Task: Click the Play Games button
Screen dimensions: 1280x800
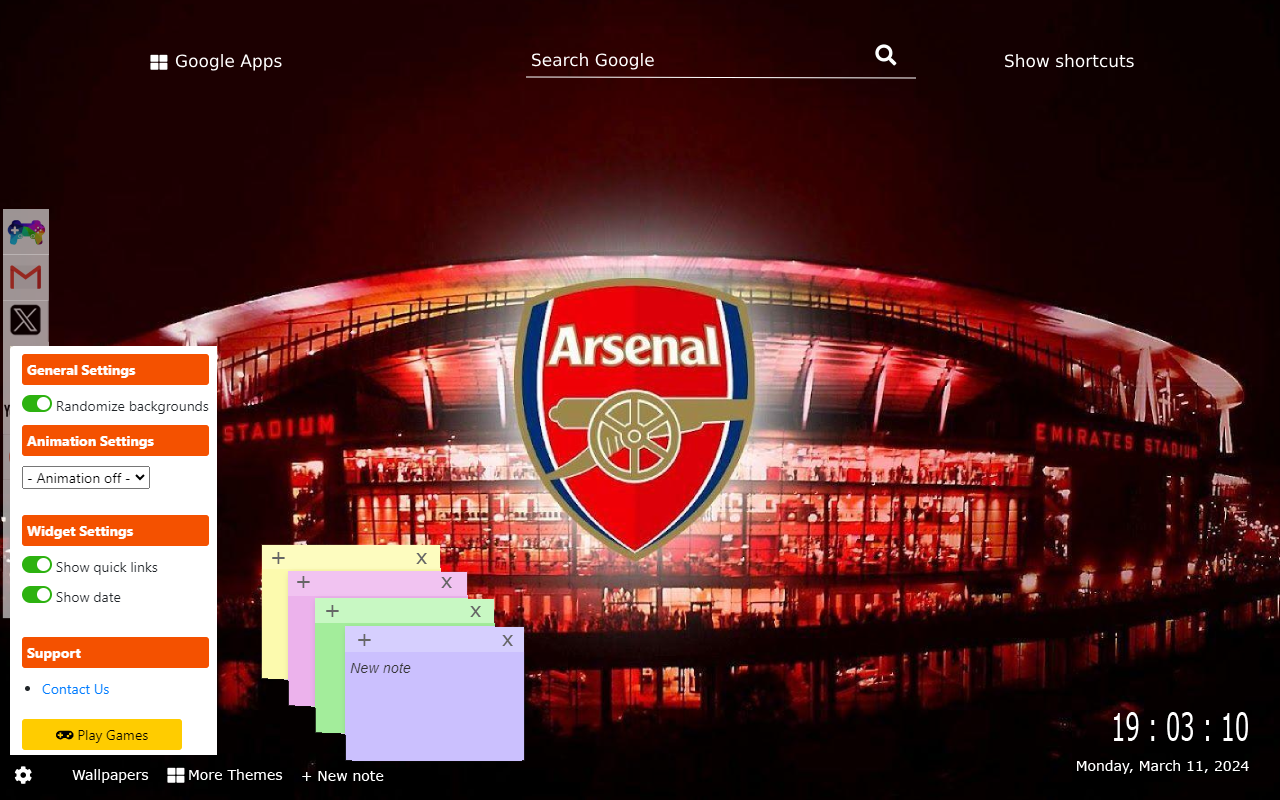Action: click(x=102, y=734)
